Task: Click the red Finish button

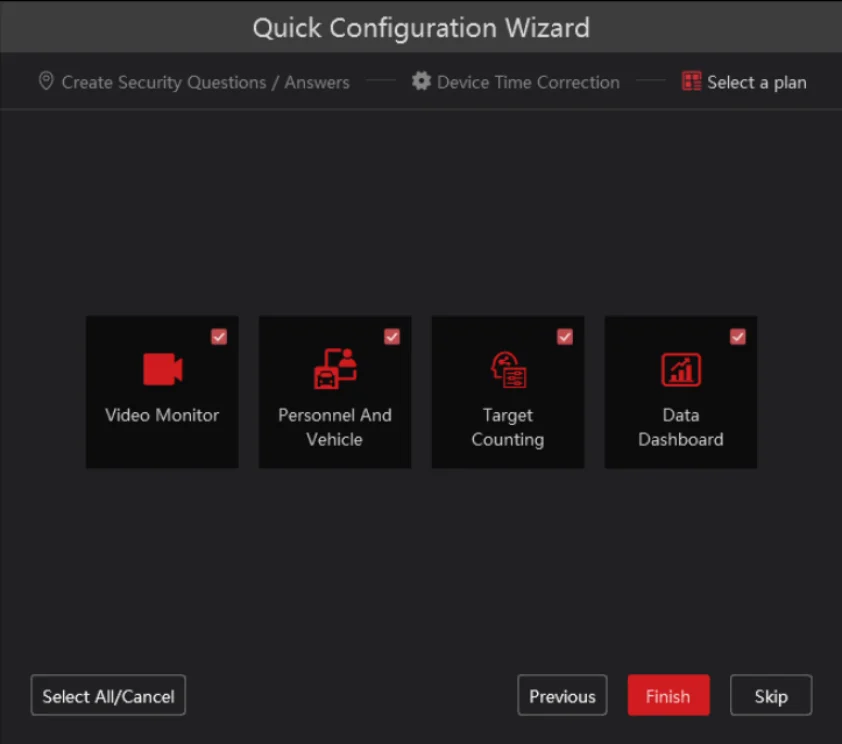Action: (669, 695)
